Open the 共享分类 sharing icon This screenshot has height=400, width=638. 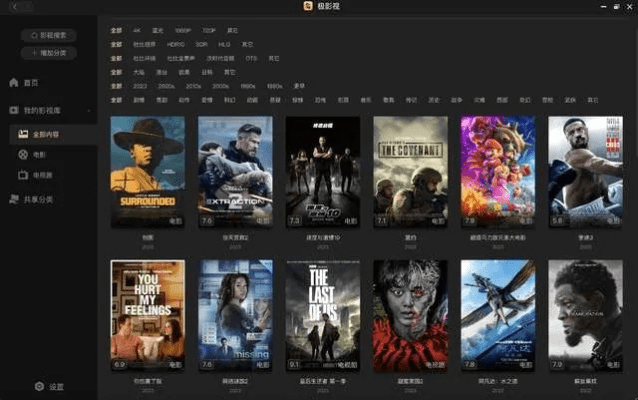tap(14, 199)
